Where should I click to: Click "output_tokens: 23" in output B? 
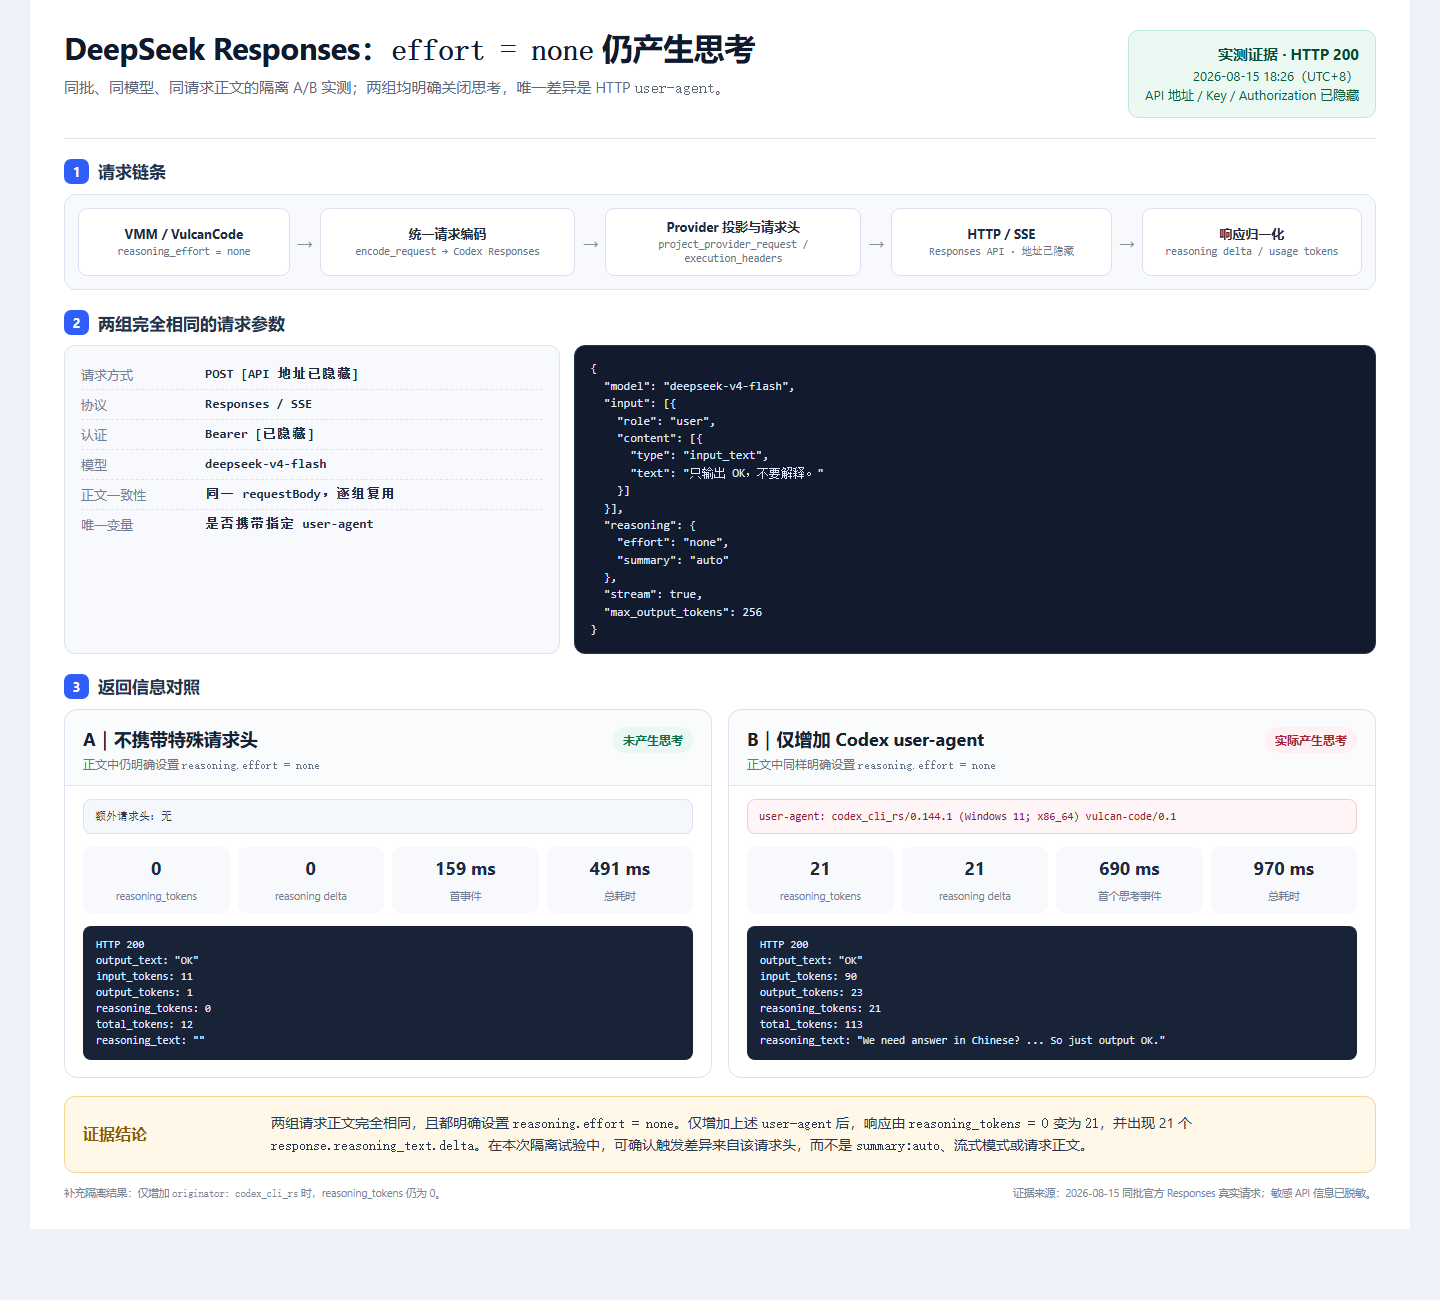coord(811,992)
